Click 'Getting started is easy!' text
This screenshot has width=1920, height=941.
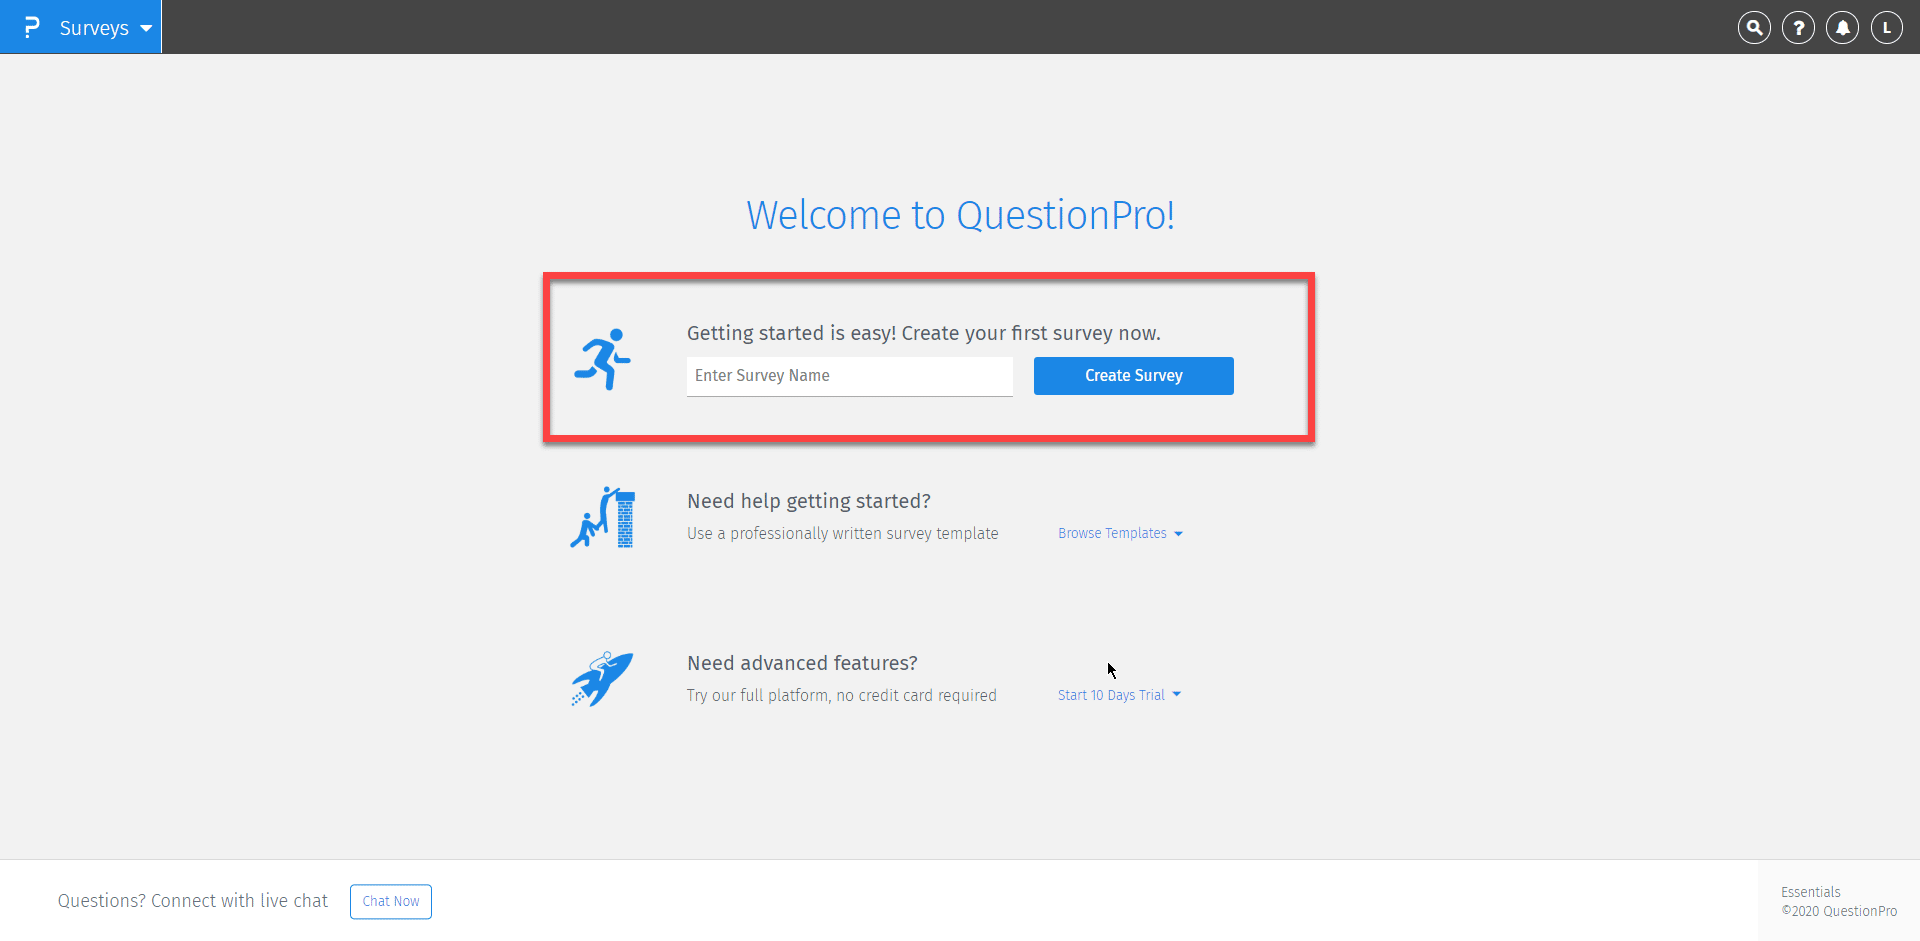pyautogui.click(x=791, y=333)
